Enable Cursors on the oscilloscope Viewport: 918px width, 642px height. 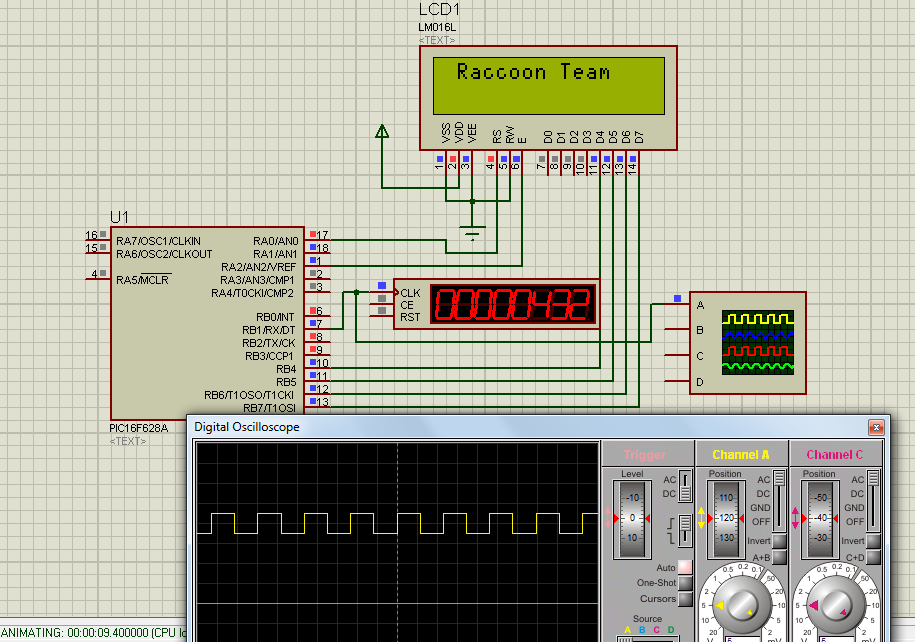click(x=683, y=598)
